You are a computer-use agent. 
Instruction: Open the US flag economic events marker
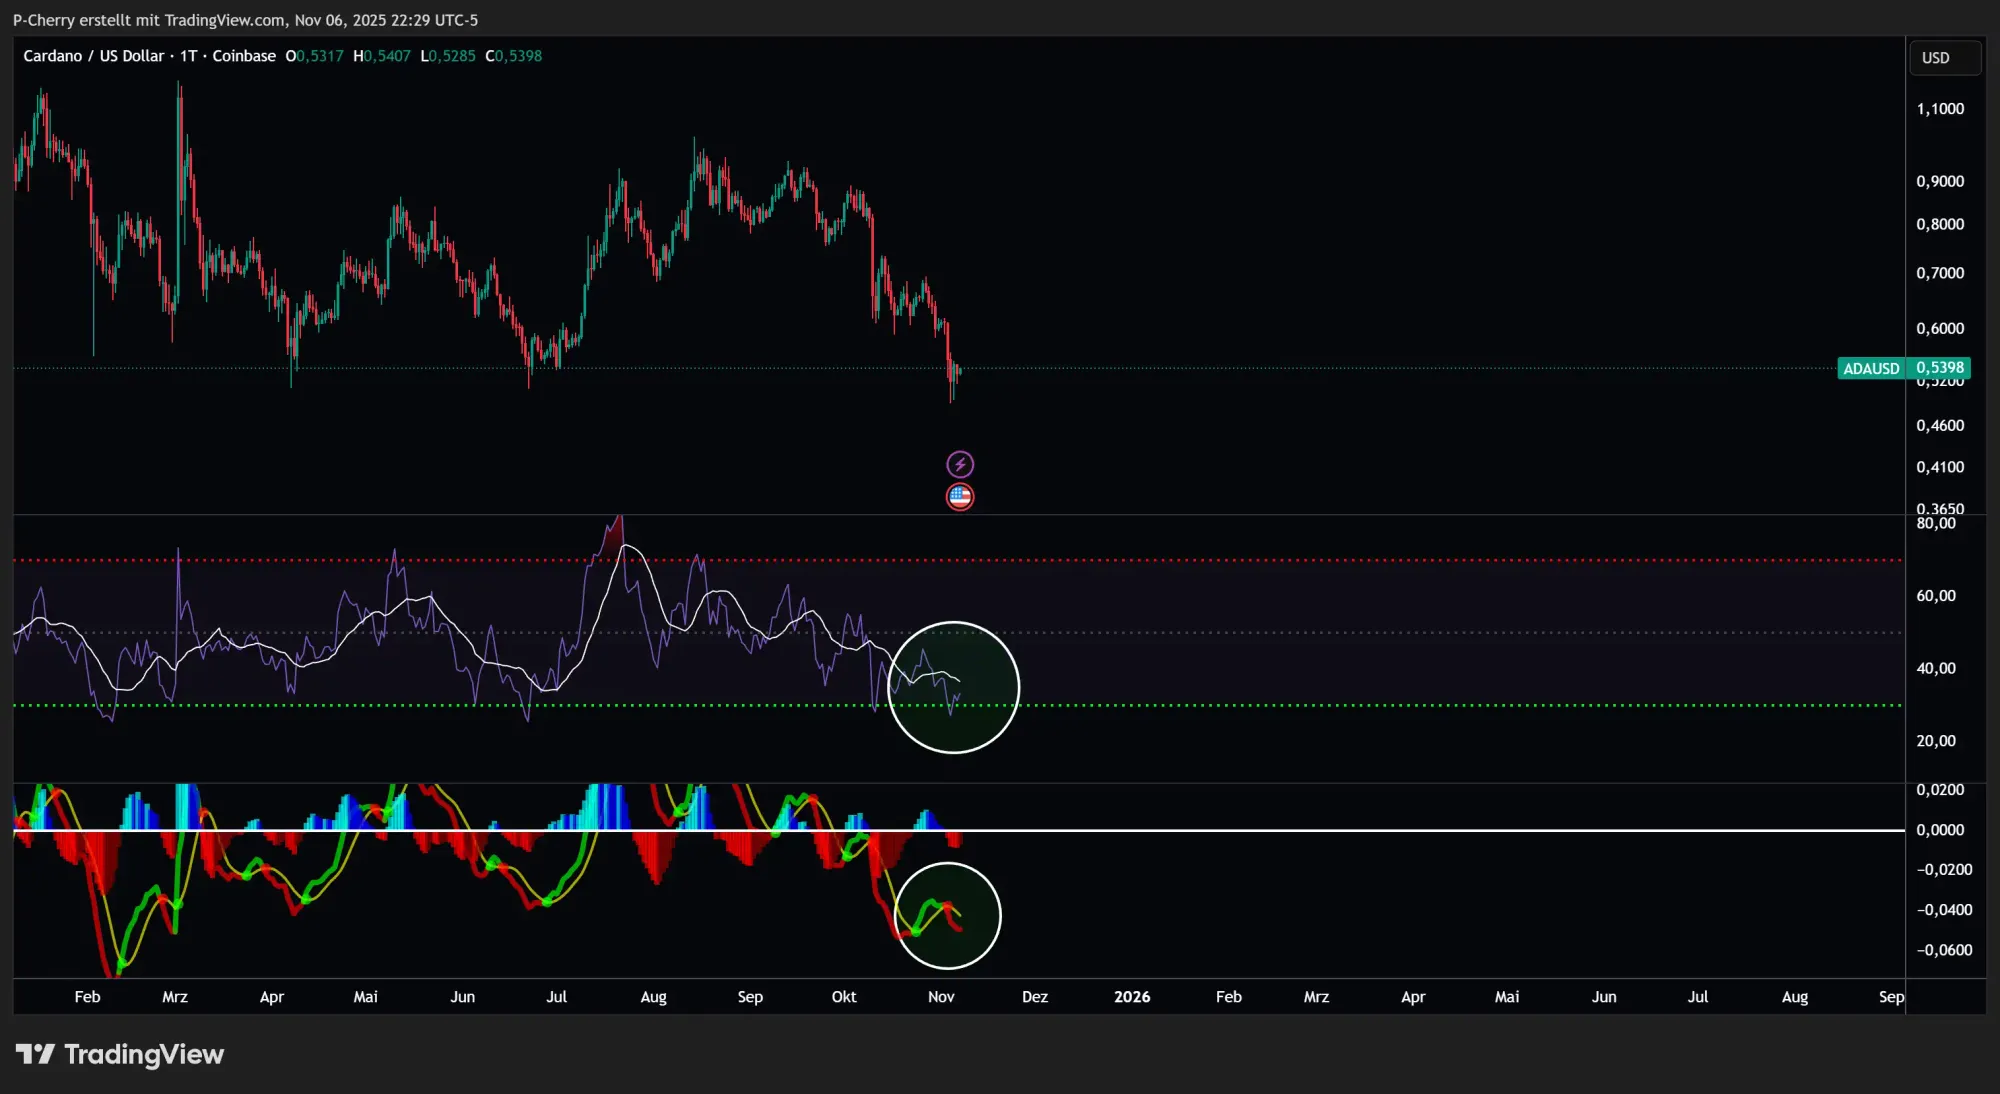tap(959, 495)
